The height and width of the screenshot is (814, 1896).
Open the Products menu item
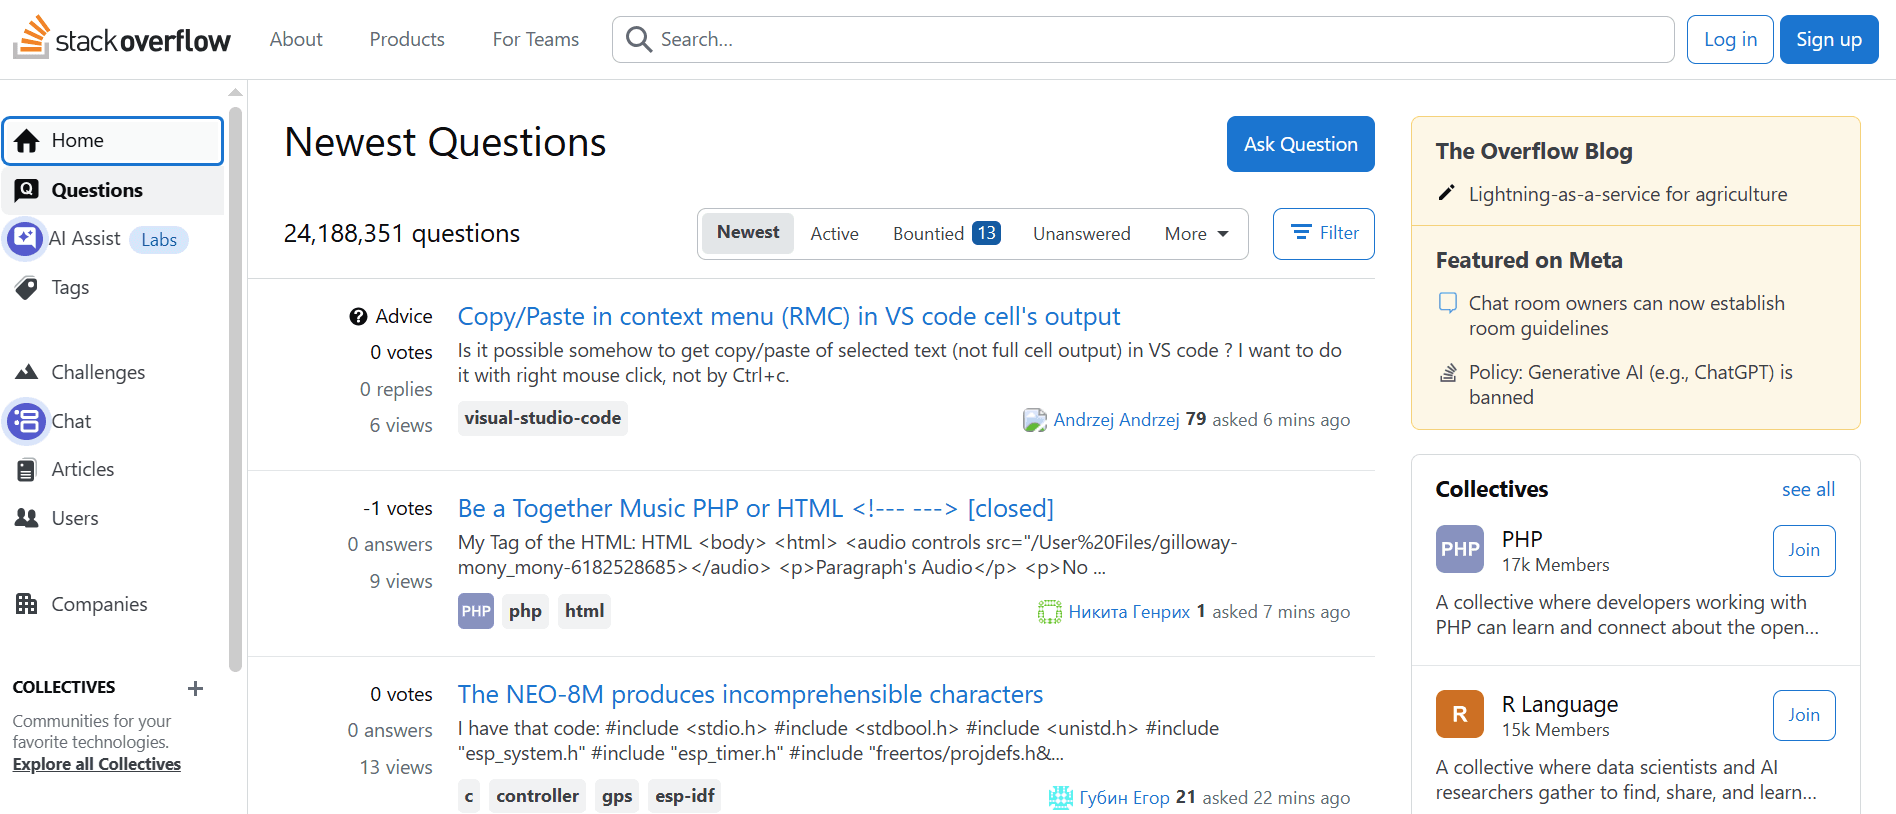point(407,39)
